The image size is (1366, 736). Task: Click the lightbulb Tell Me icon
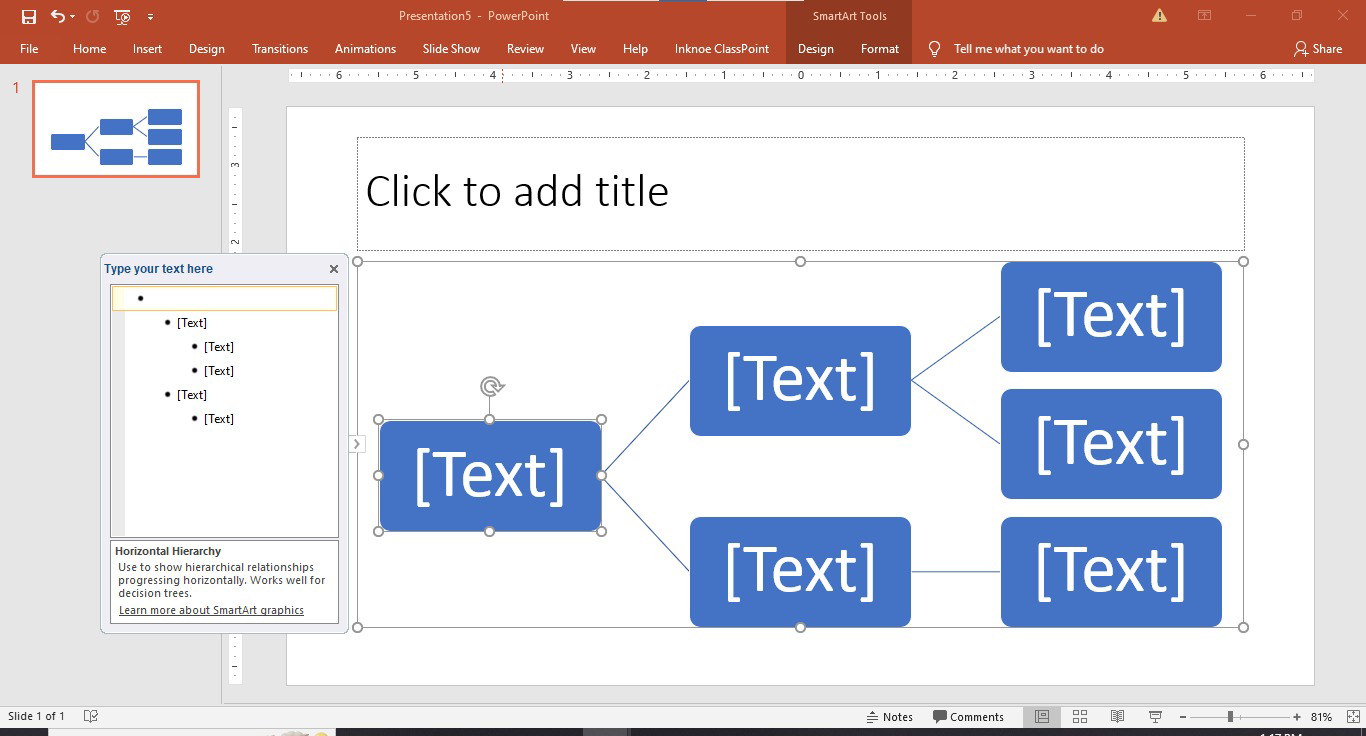pyautogui.click(x=934, y=48)
